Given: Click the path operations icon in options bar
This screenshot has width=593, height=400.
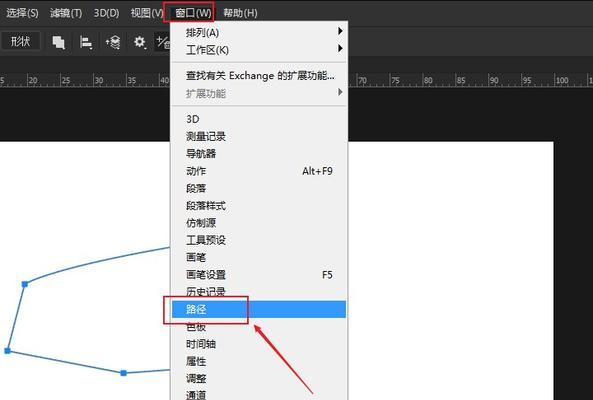Looking at the screenshot, I should 58,42.
